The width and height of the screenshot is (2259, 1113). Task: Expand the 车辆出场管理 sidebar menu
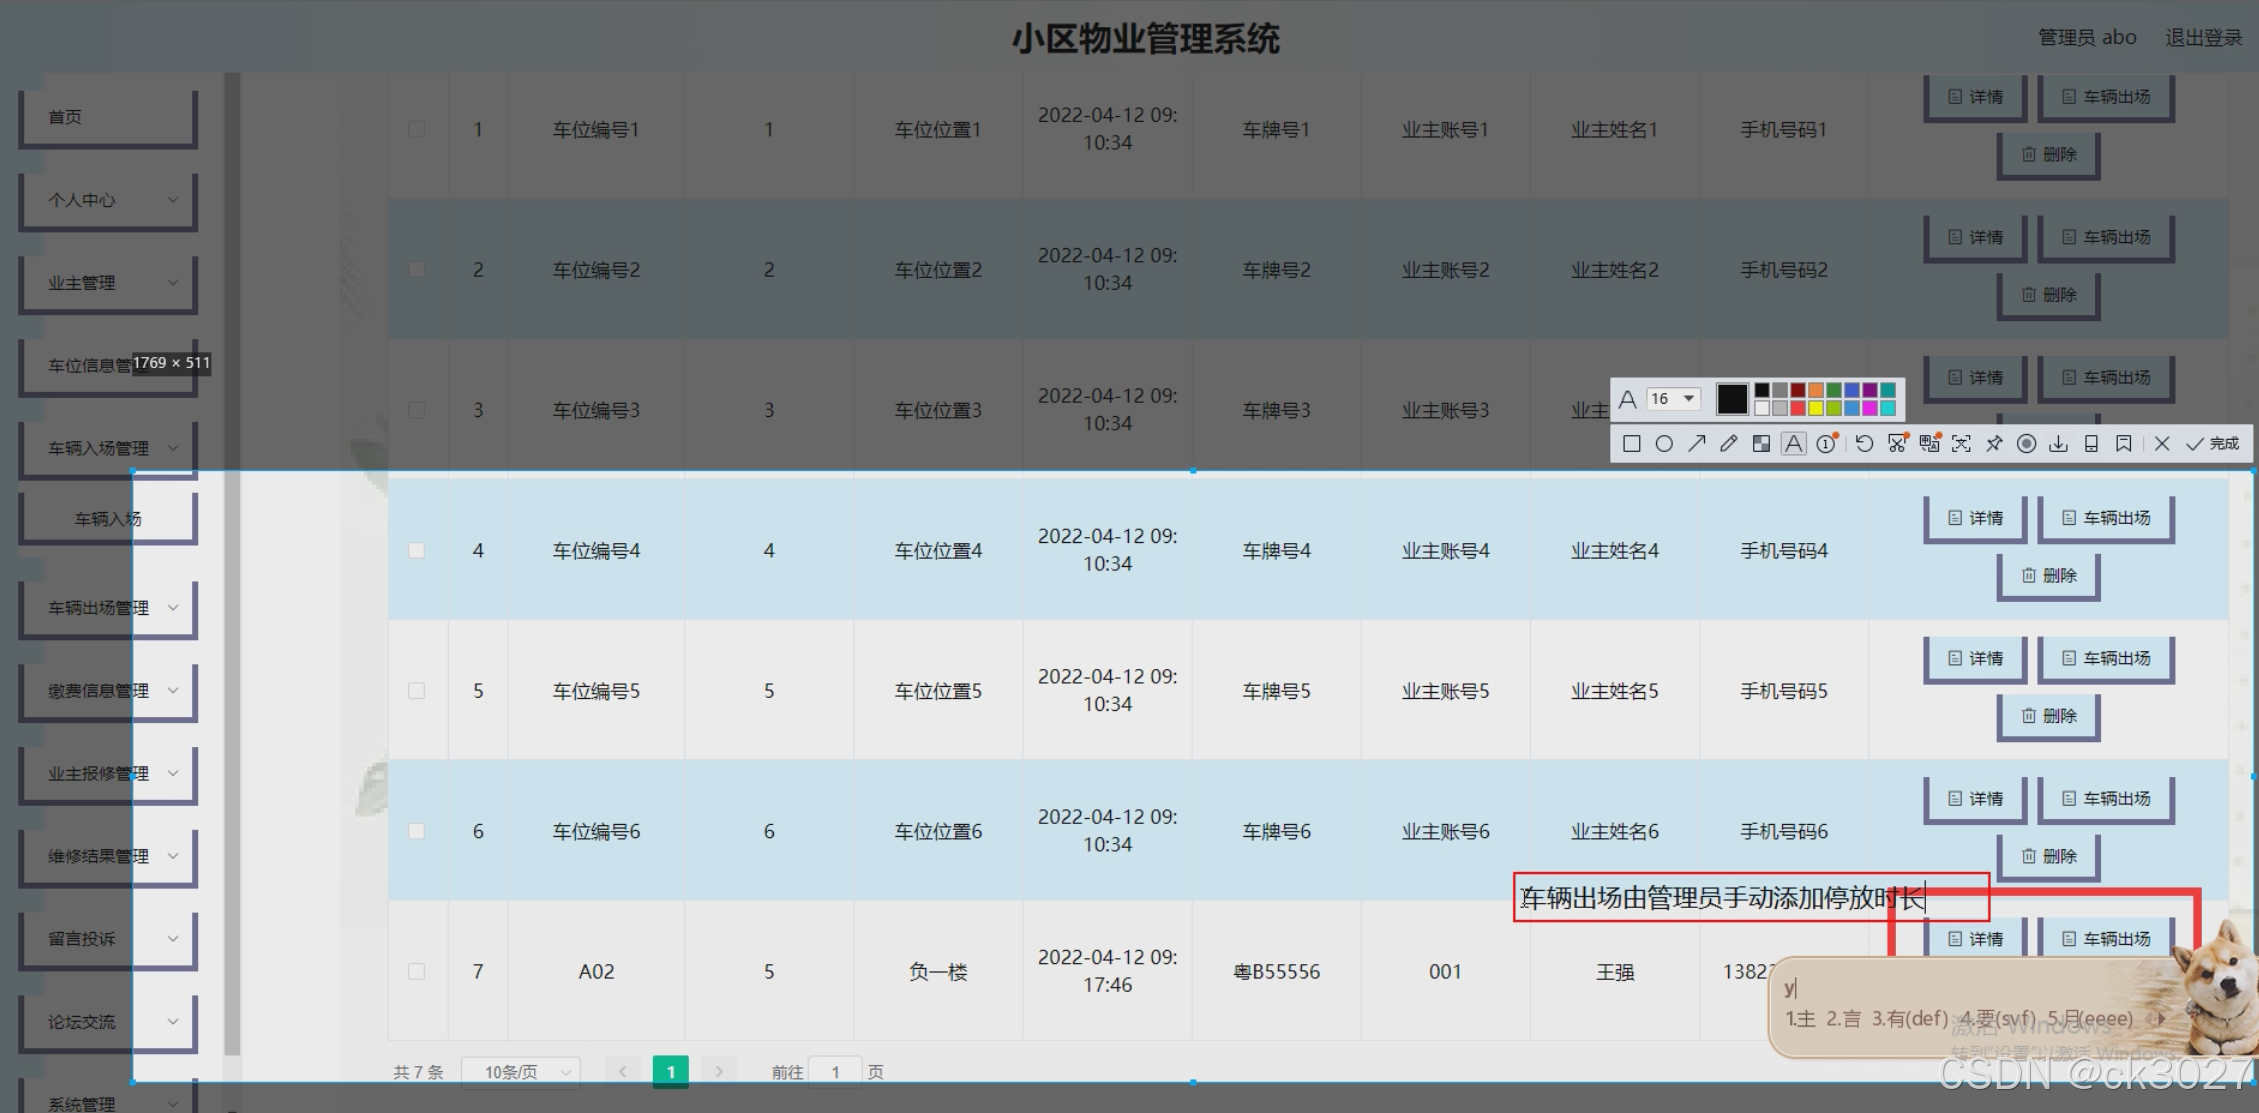pos(108,608)
